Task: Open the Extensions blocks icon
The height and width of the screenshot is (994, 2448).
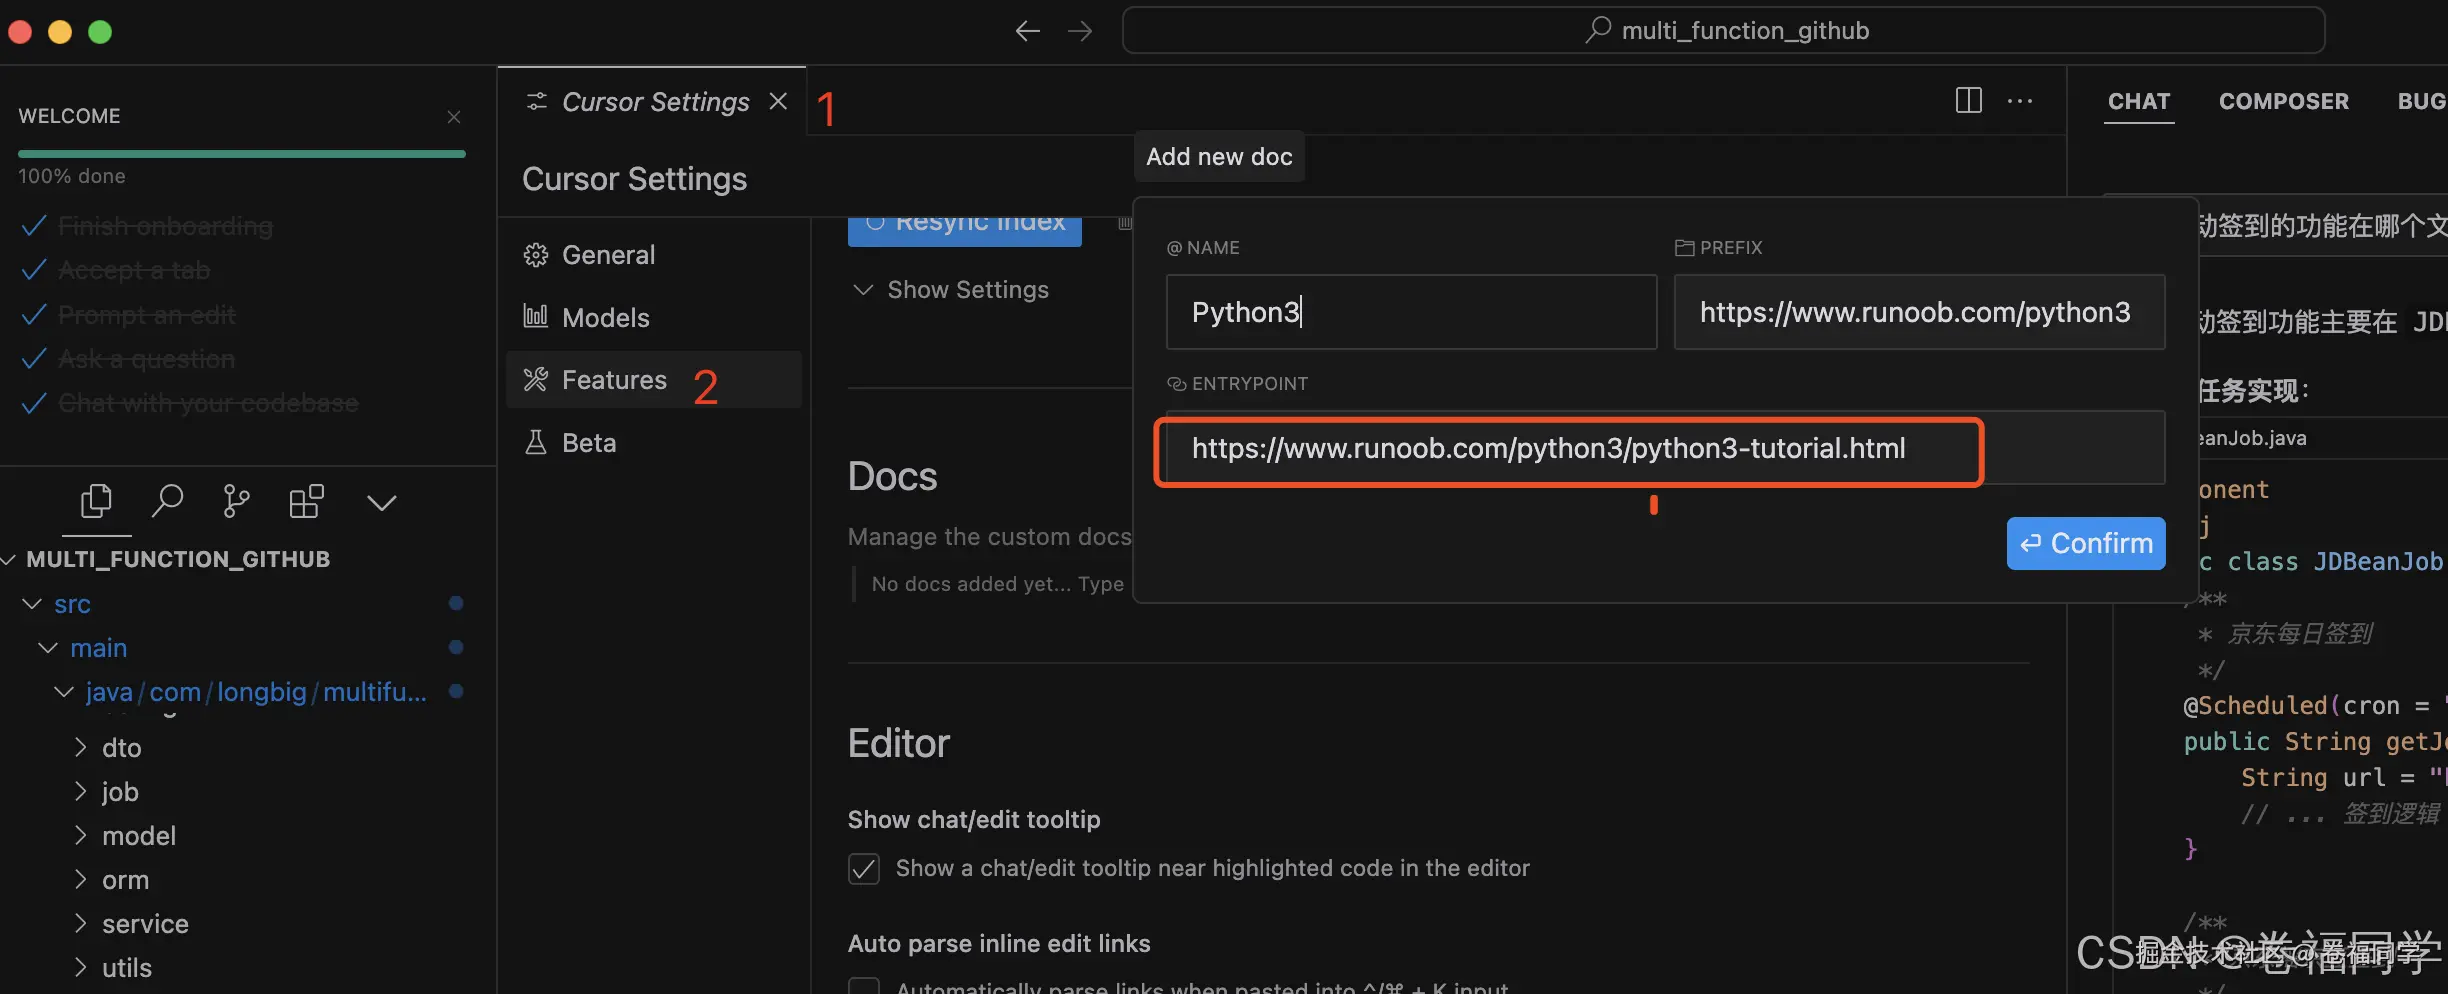Action: (x=306, y=501)
